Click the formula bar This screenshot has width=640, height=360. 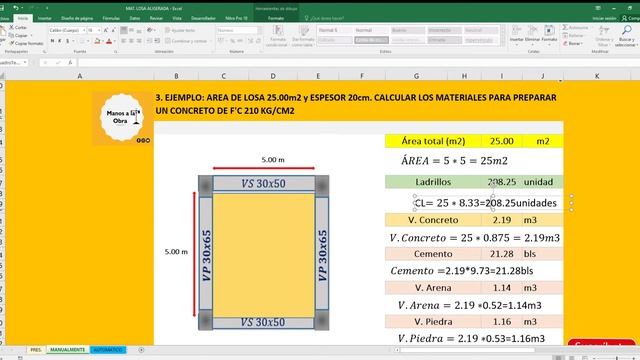tap(358, 62)
